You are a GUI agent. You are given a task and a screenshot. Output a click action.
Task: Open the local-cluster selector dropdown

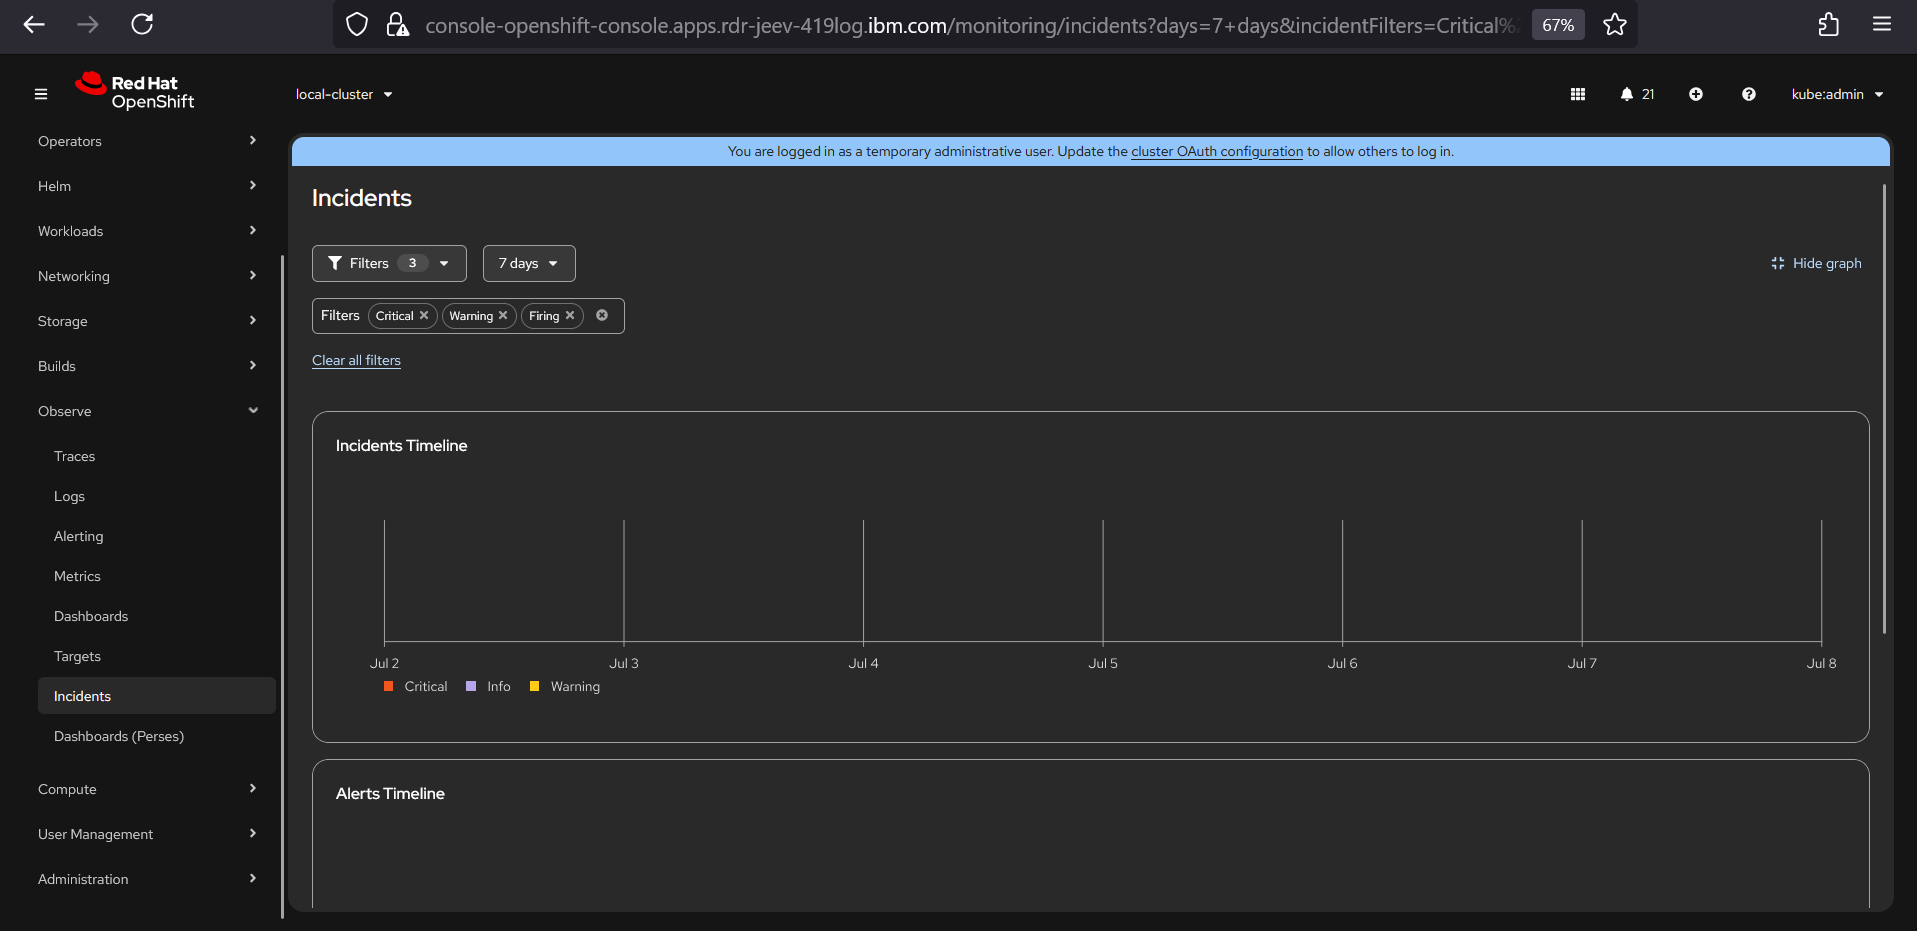[344, 94]
